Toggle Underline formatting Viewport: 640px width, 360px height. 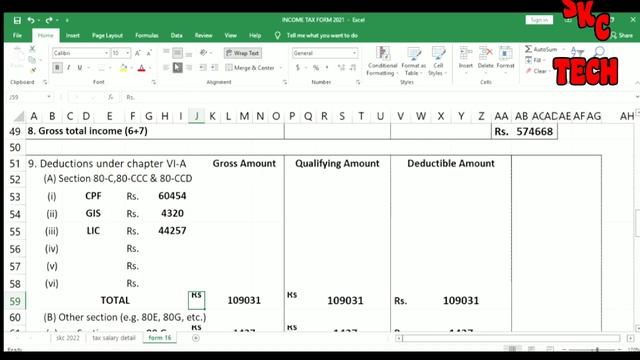[x=80, y=68]
